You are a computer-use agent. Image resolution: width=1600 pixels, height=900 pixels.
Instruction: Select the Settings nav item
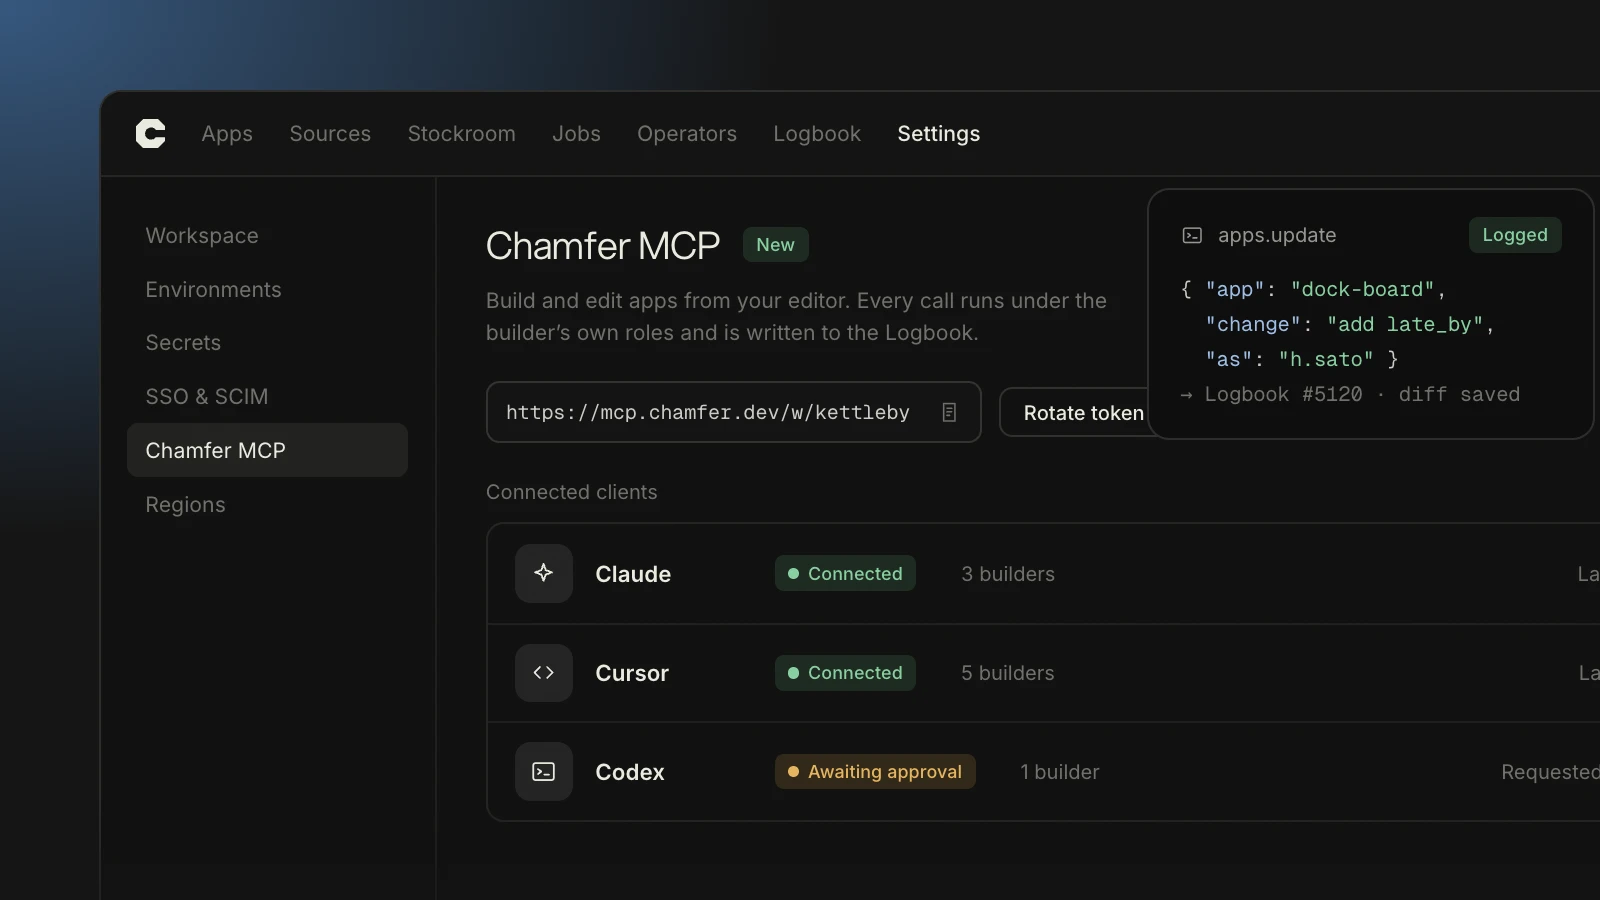939,134
